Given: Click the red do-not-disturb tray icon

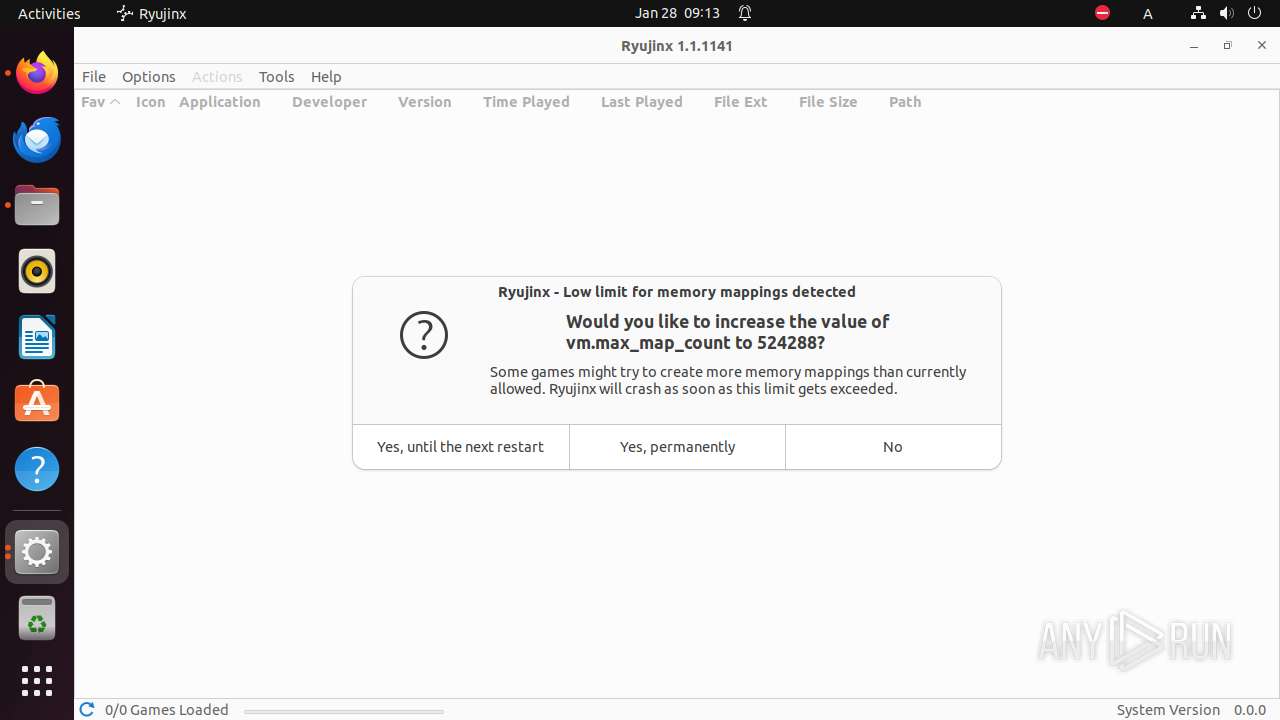Looking at the screenshot, I should click(x=1102, y=13).
